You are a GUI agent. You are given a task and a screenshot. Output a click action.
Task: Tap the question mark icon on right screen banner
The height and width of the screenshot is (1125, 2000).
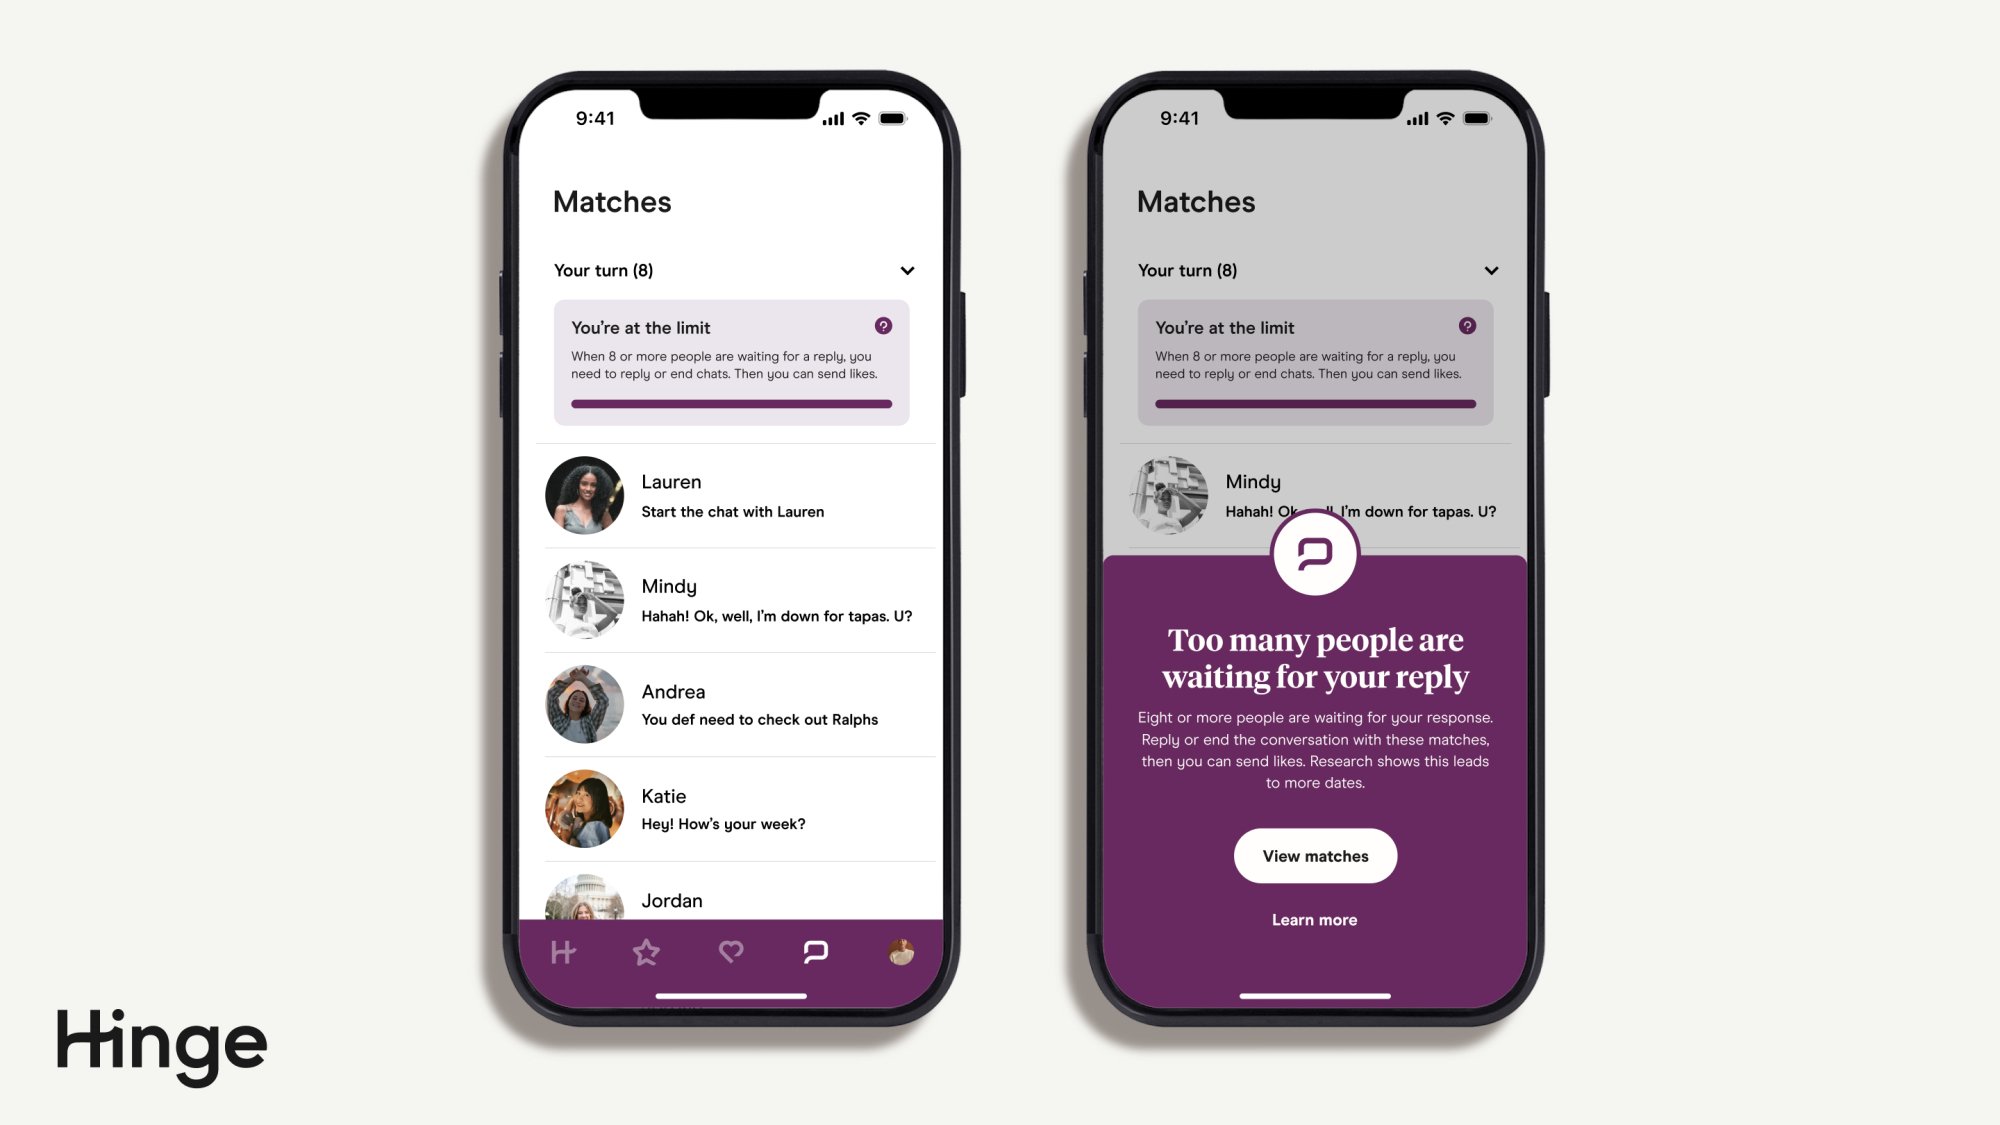(x=1467, y=326)
